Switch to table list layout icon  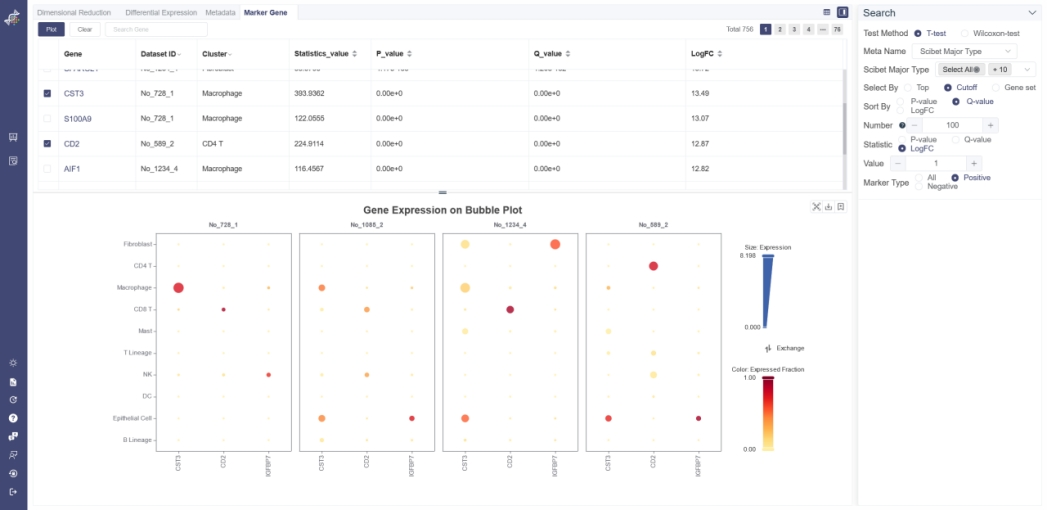click(x=827, y=12)
